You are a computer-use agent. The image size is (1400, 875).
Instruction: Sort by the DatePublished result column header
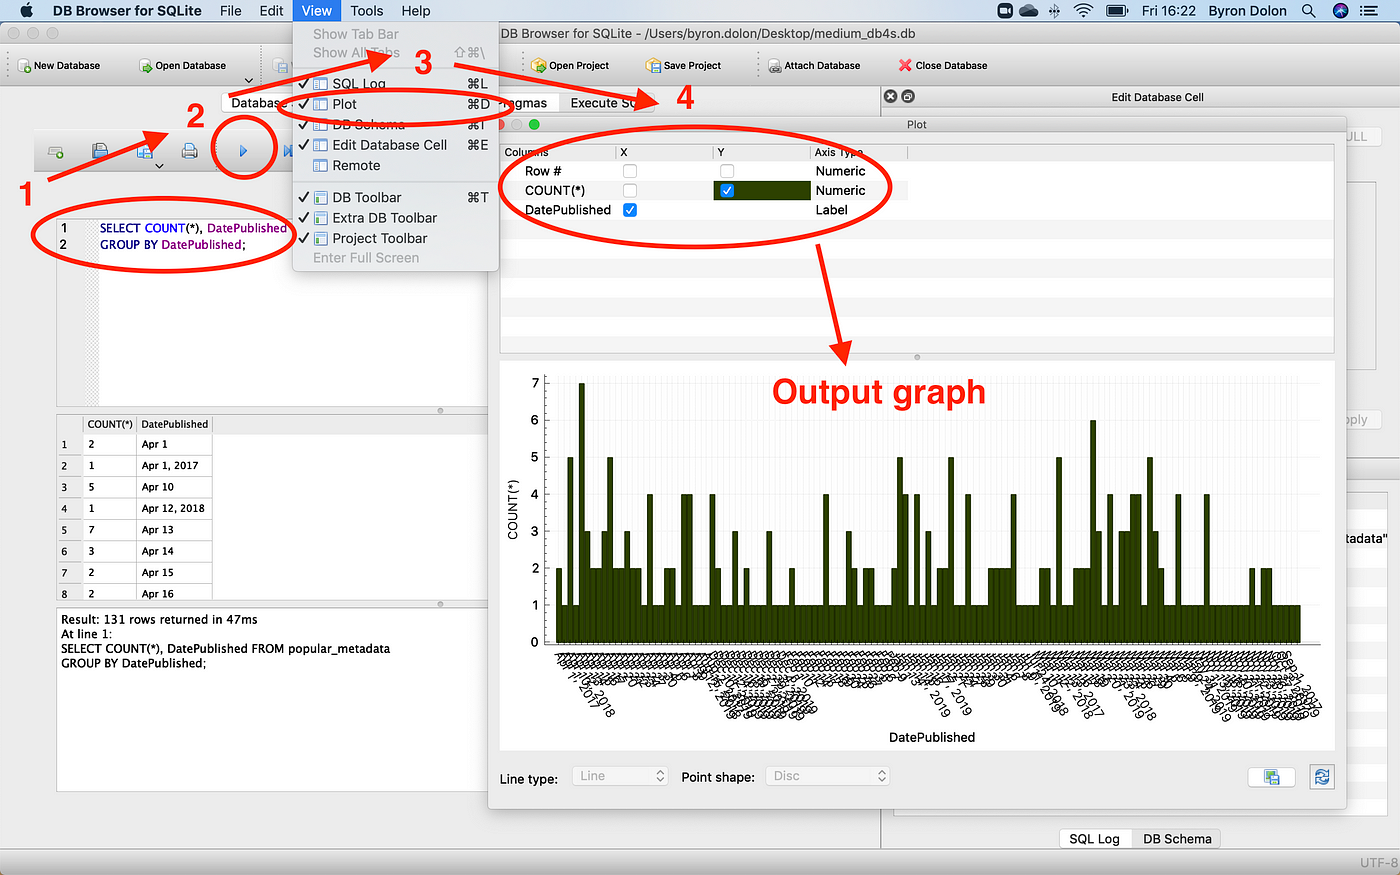coord(175,424)
